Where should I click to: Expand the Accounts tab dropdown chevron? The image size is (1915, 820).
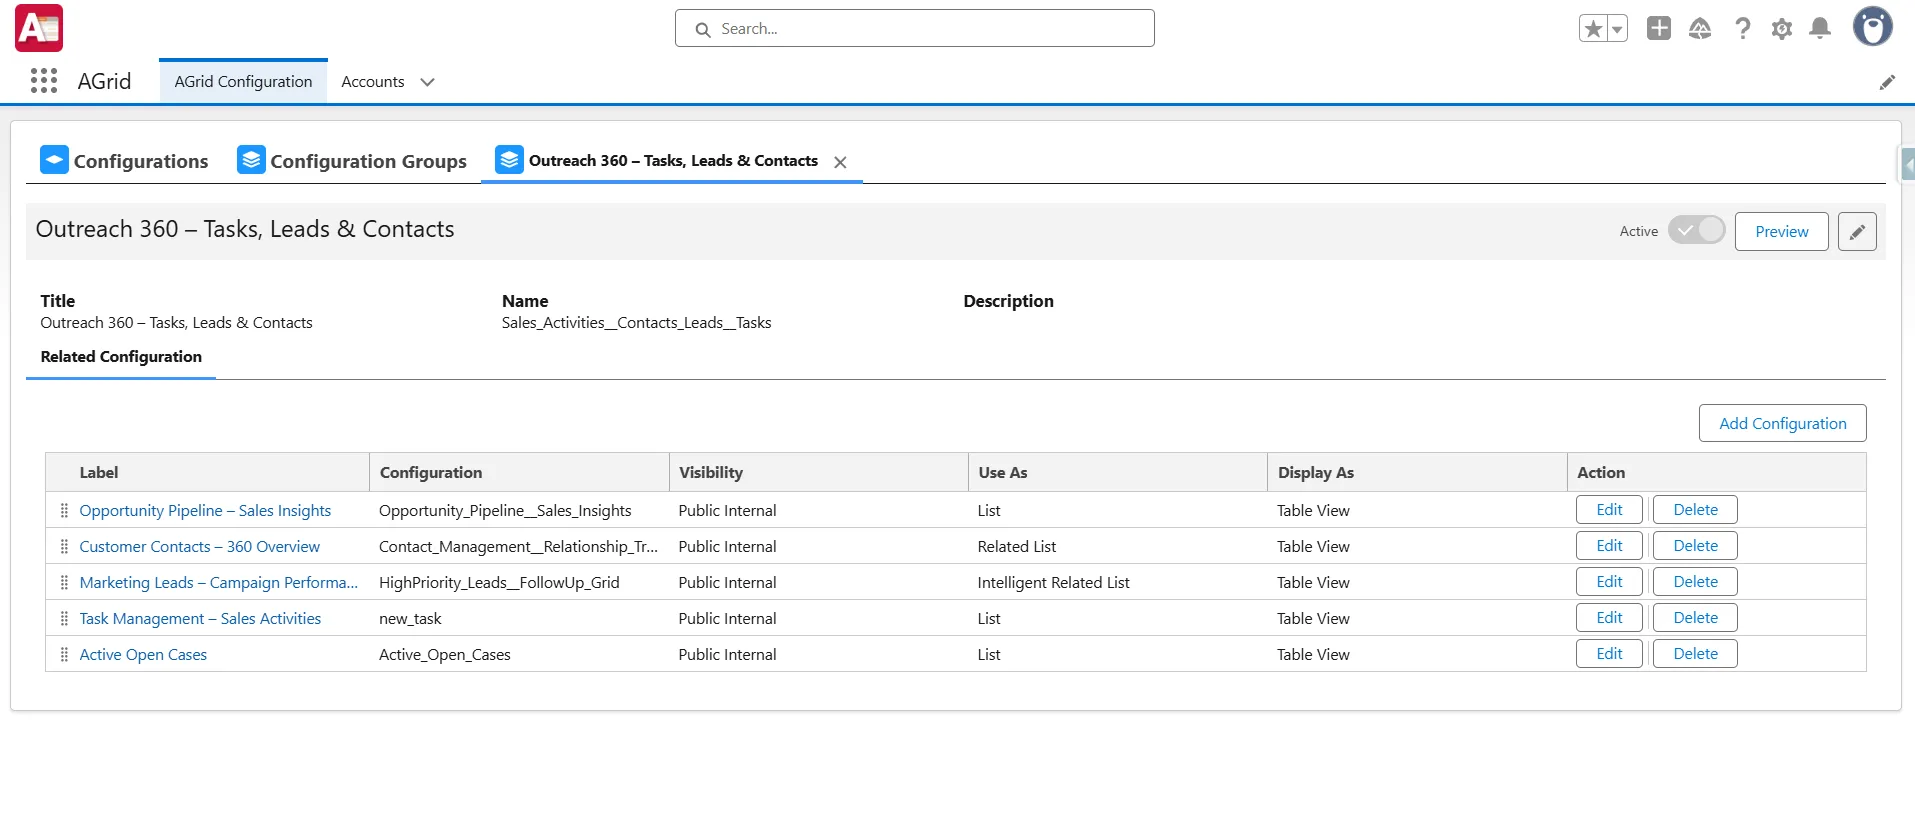coord(428,82)
